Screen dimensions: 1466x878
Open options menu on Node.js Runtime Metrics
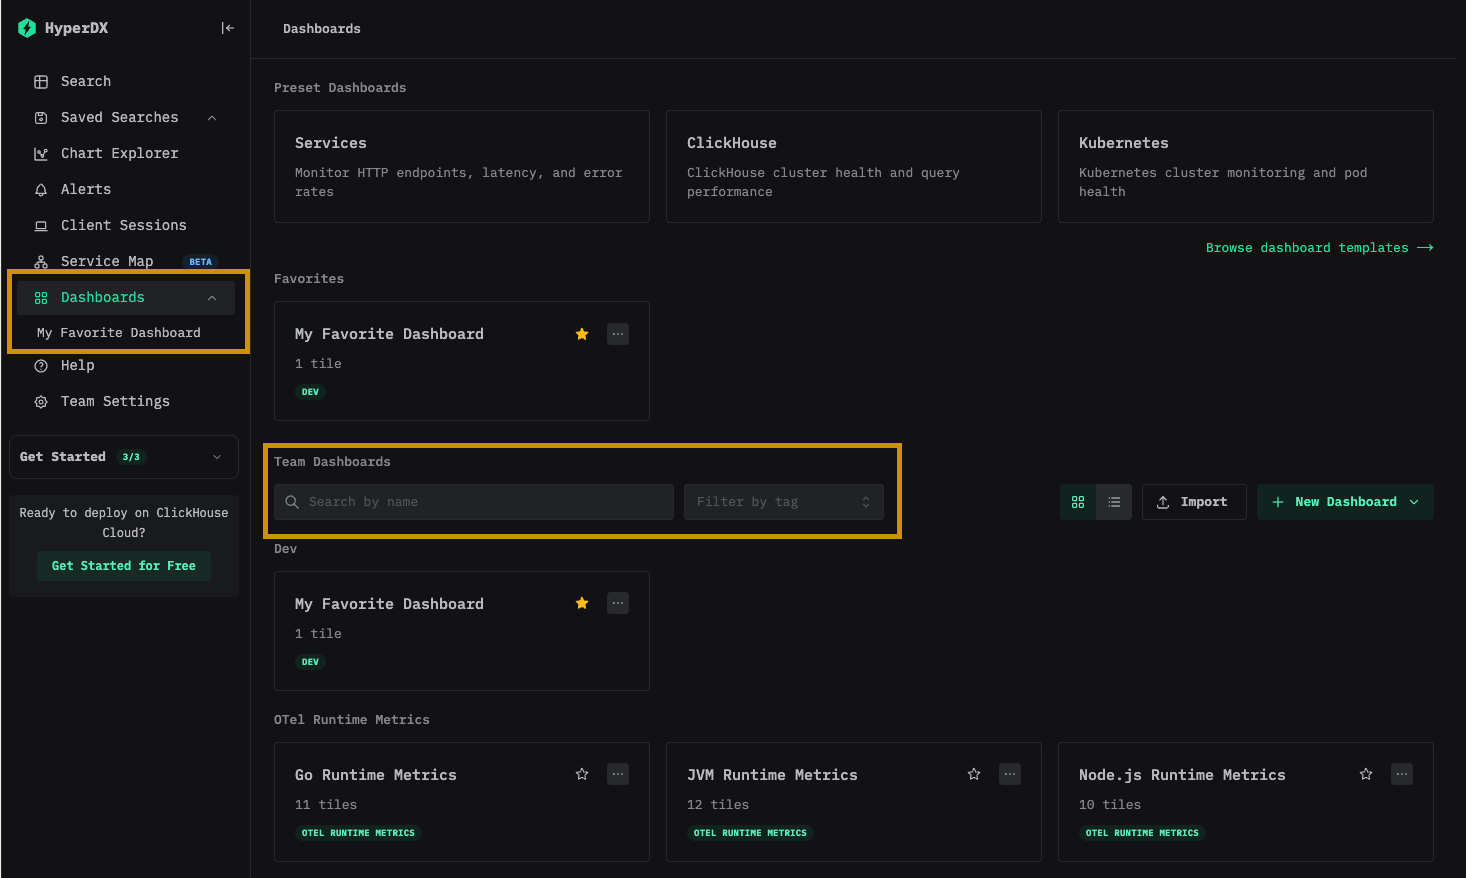1401,773
